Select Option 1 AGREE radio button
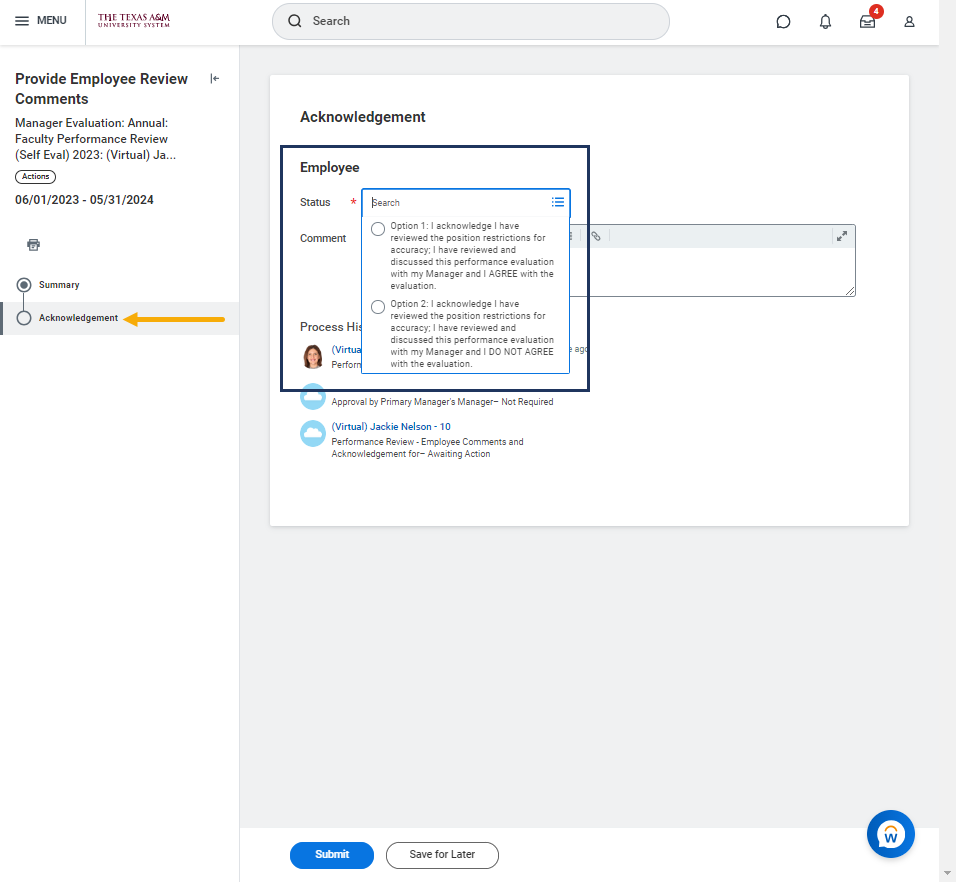Screen dimensions: 956x882 (x=378, y=229)
